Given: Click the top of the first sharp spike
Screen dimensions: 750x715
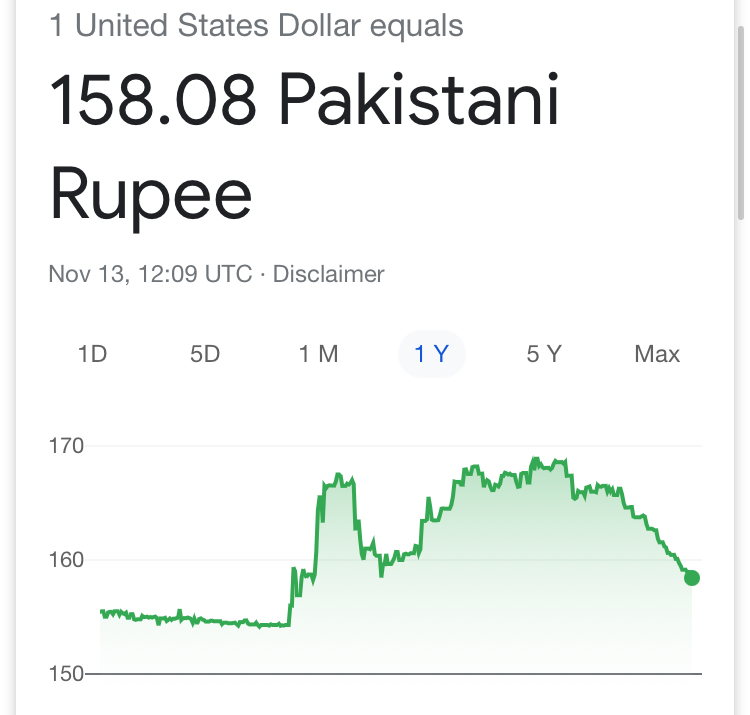Looking at the screenshot, I should click(338, 475).
